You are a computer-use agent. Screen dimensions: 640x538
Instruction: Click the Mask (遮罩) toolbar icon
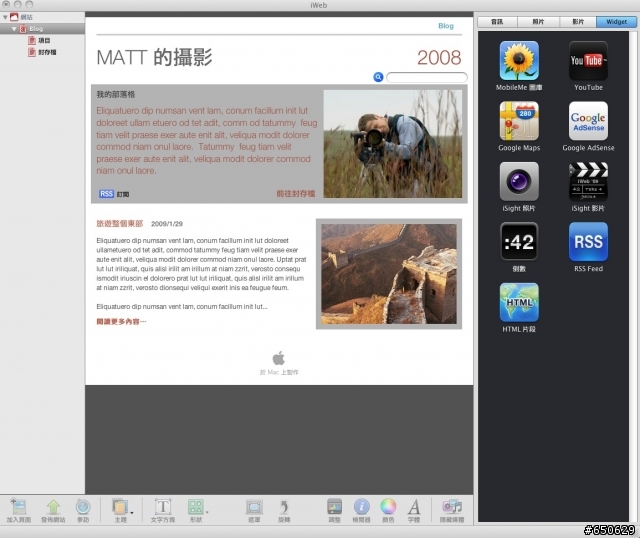(254, 507)
